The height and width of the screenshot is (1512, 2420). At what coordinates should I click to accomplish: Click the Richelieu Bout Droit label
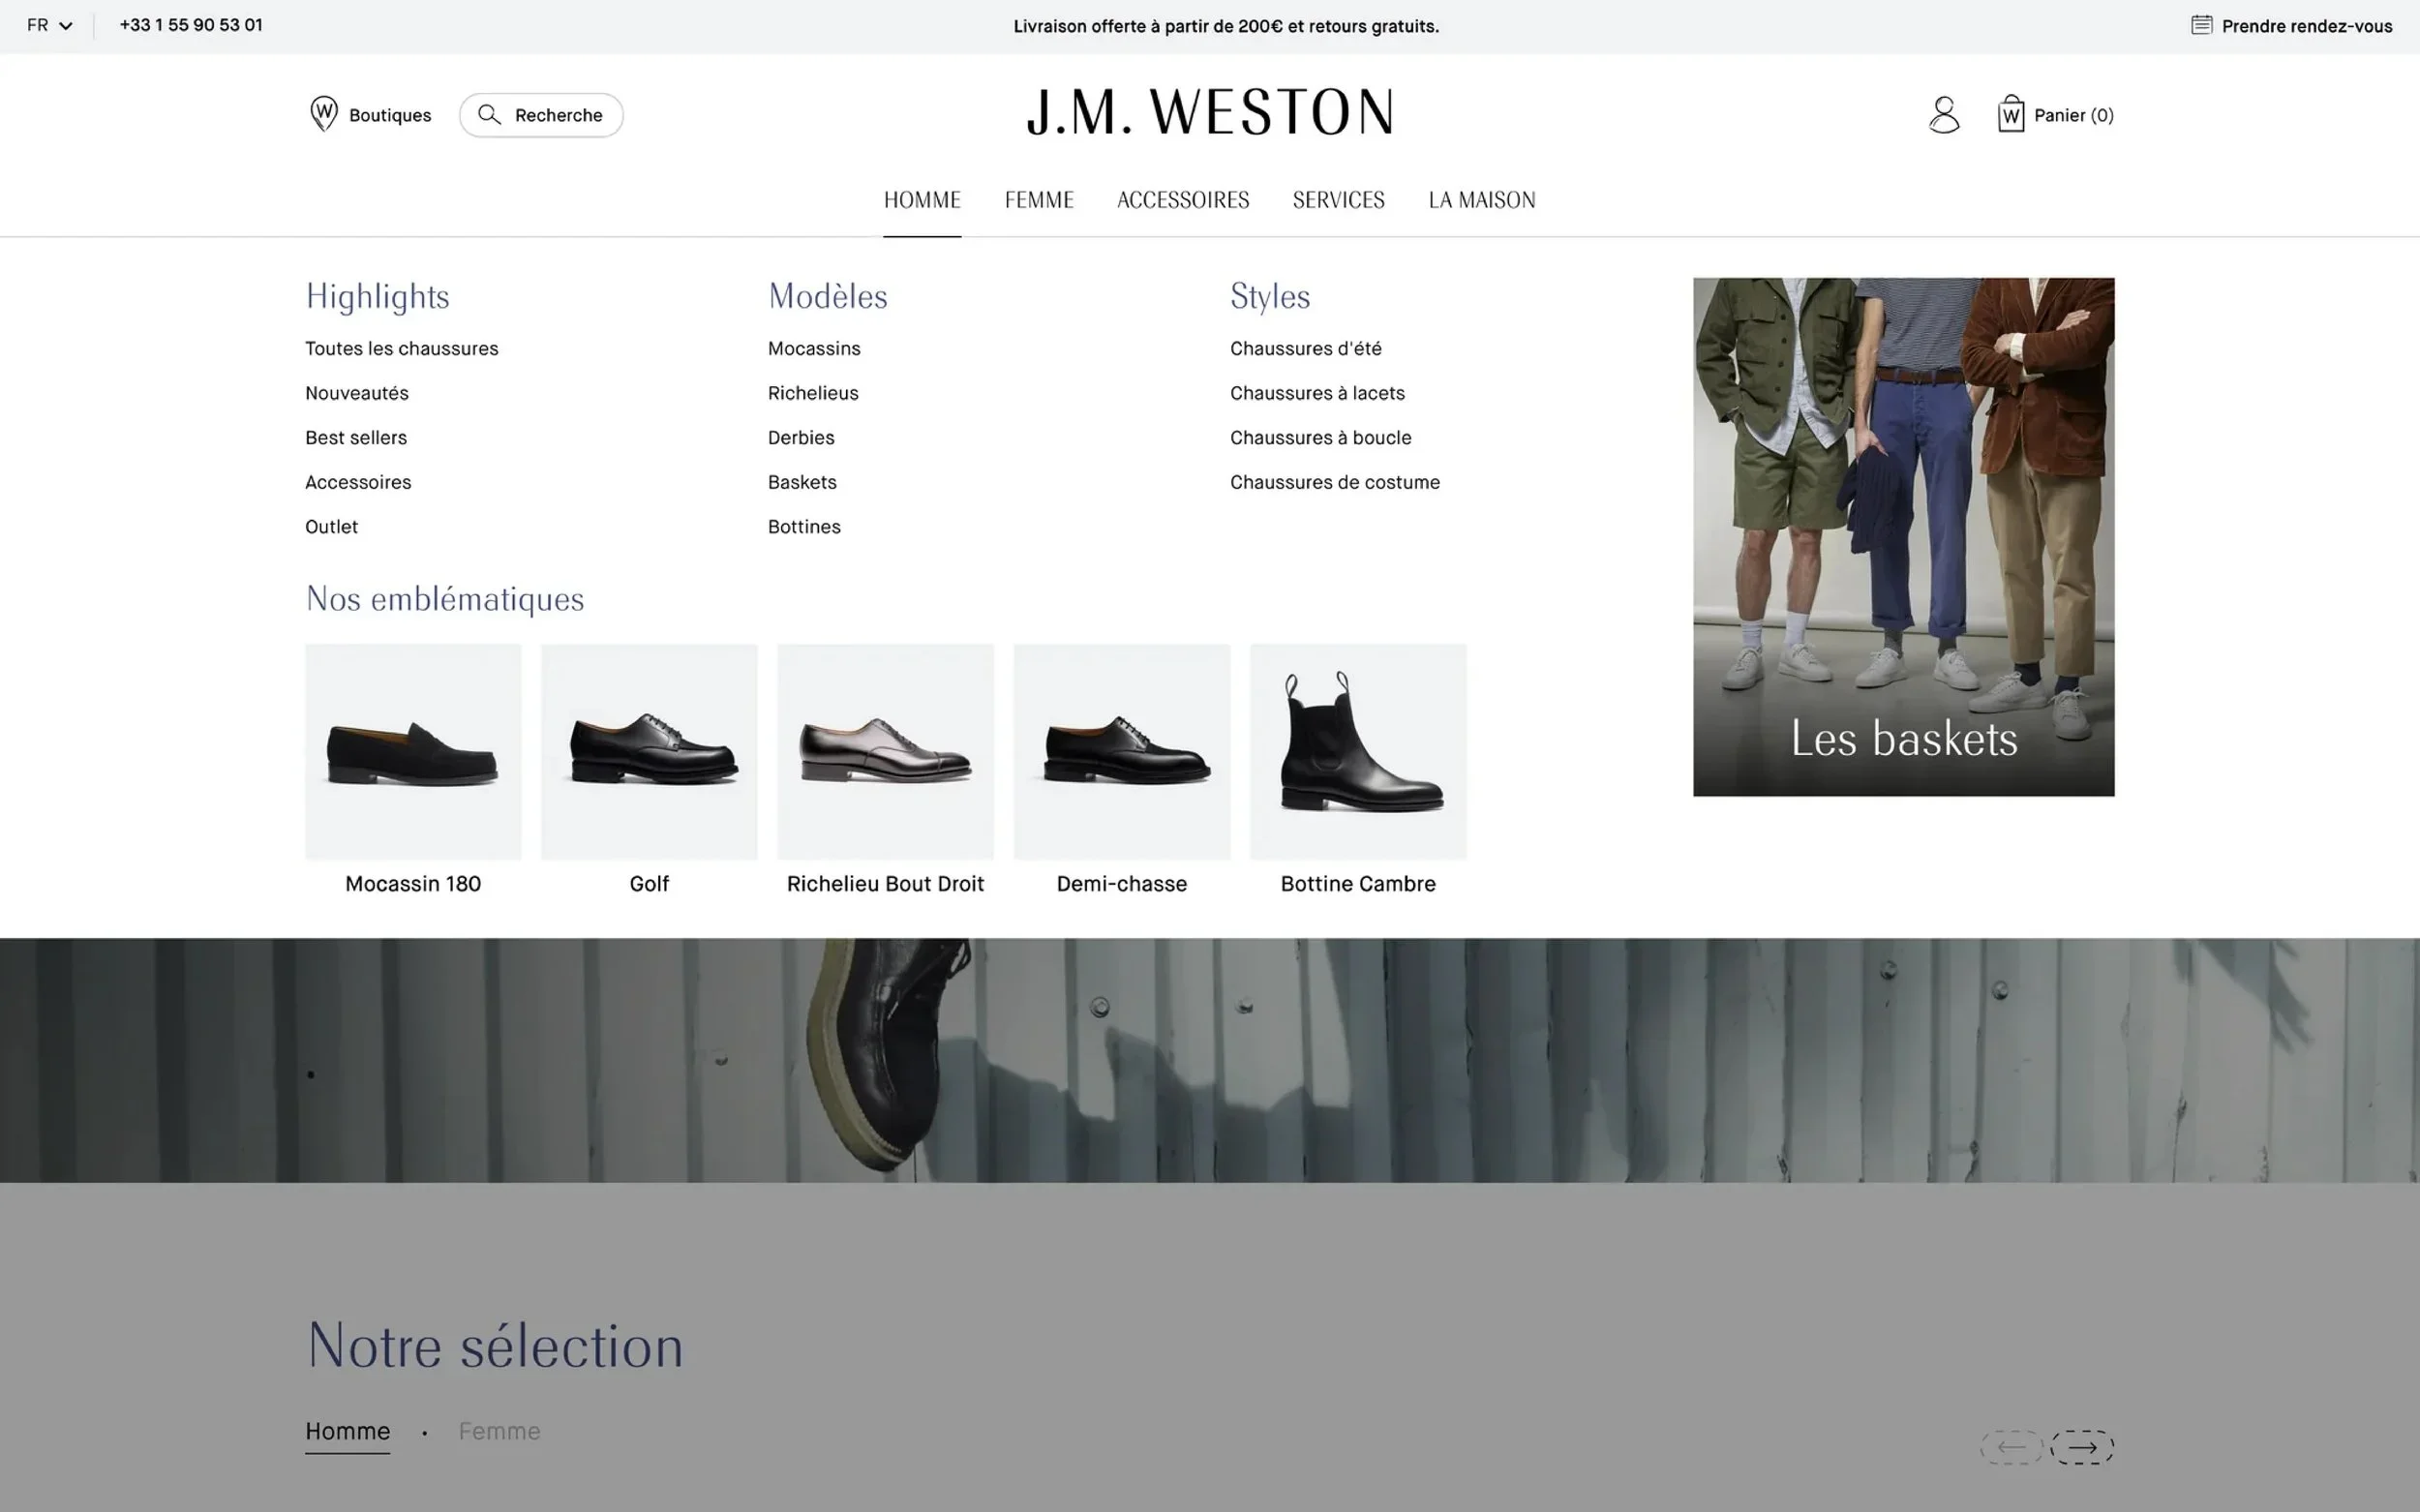(885, 884)
